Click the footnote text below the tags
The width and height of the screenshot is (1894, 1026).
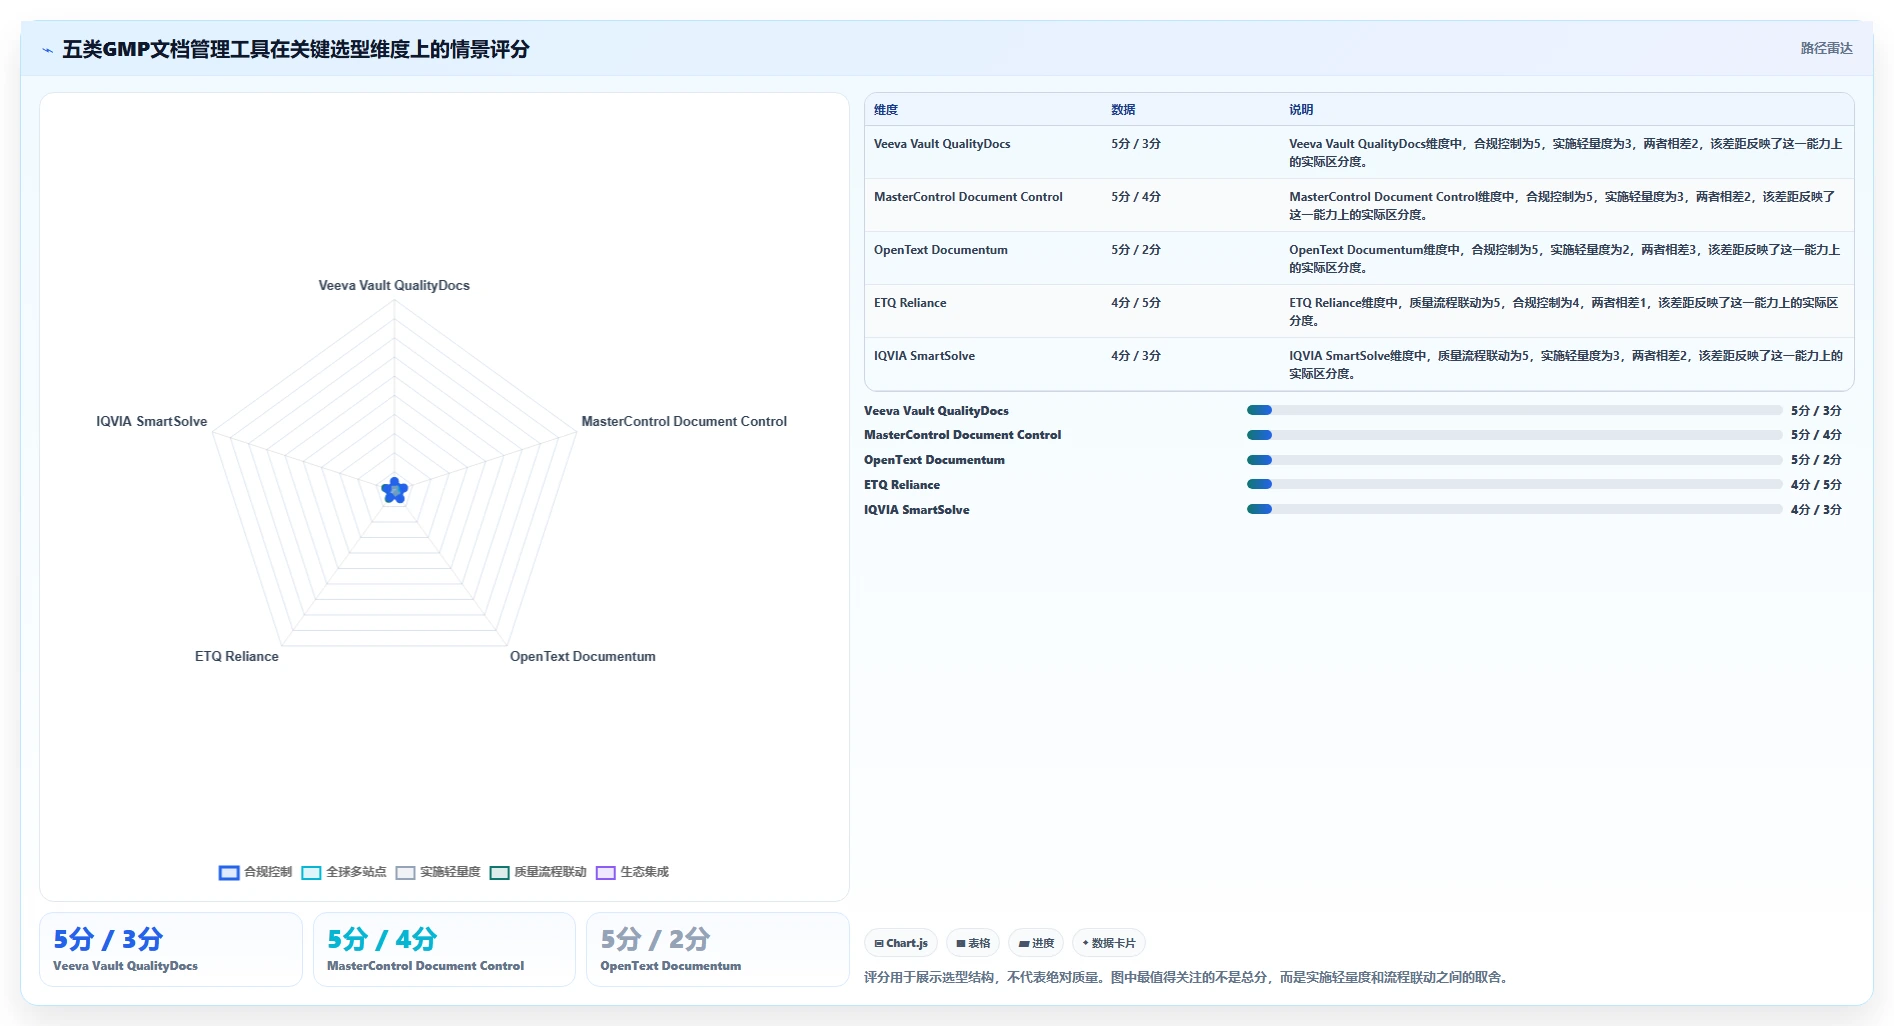coord(1186,978)
